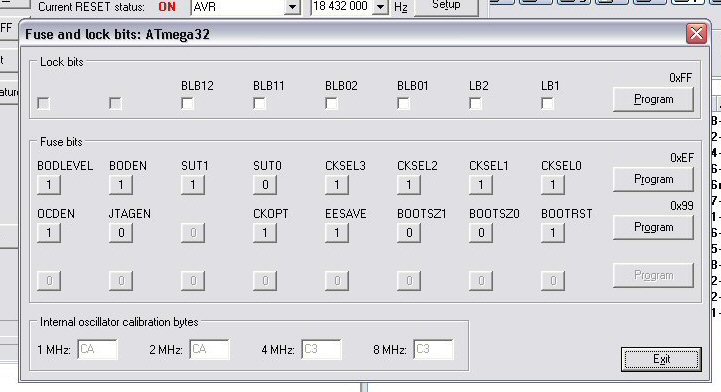Tick the LB1 lock bit checkbox
The width and height of the screenshot is (721, 392).
pos(547,103)
